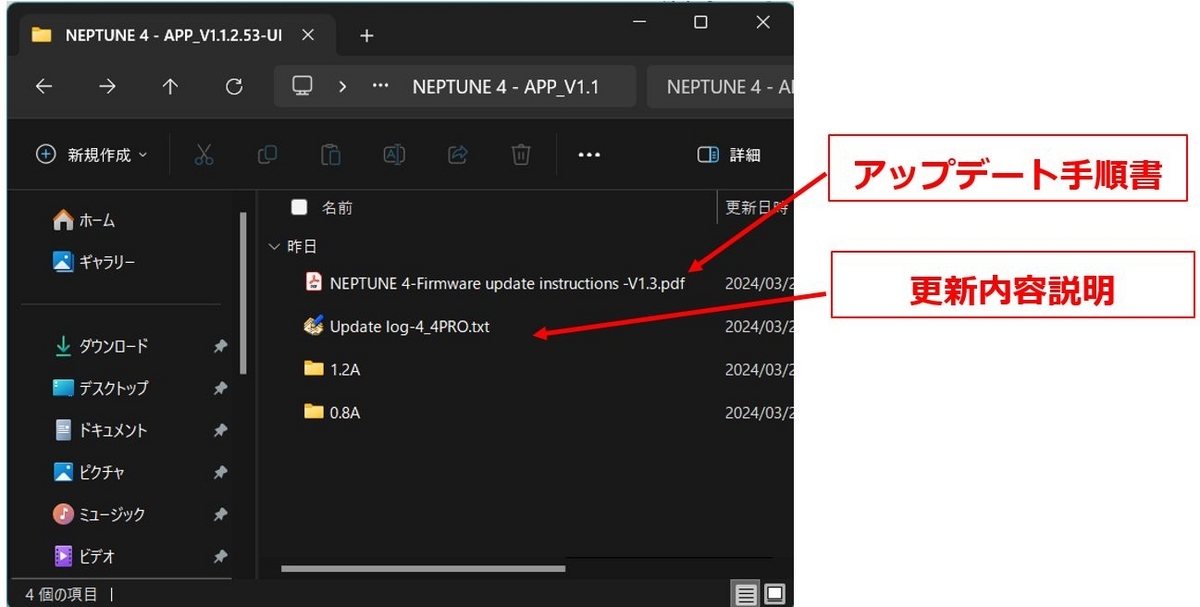
Task: Click the Forward navigation arrow
Action: click(107, 87)
